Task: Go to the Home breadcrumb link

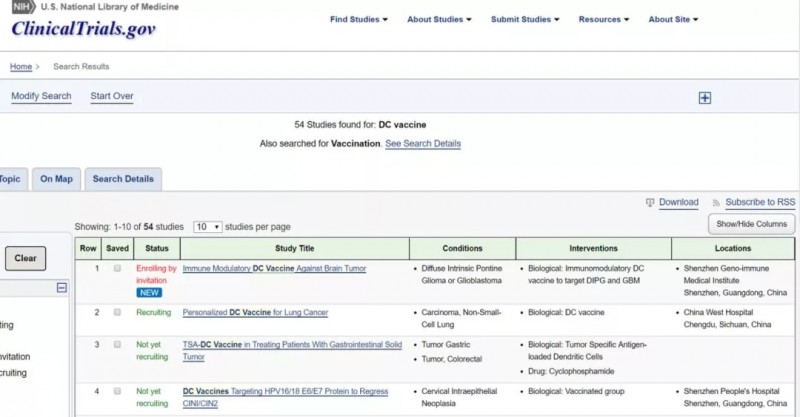Action: [x=21, y=67]
